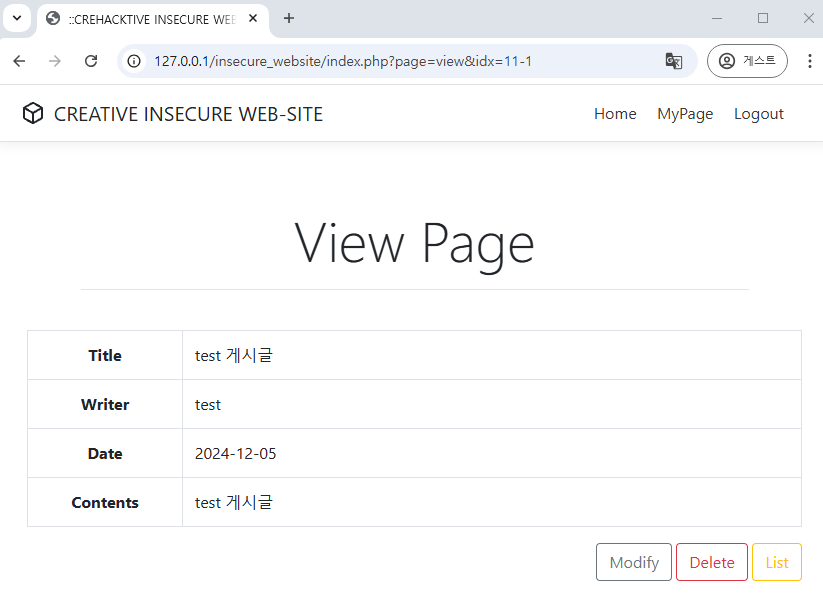Select the CREHACKTIVE INSECURE WEB tab
Image resolution: width=823 pixels, height=600 pixels.
152,20
